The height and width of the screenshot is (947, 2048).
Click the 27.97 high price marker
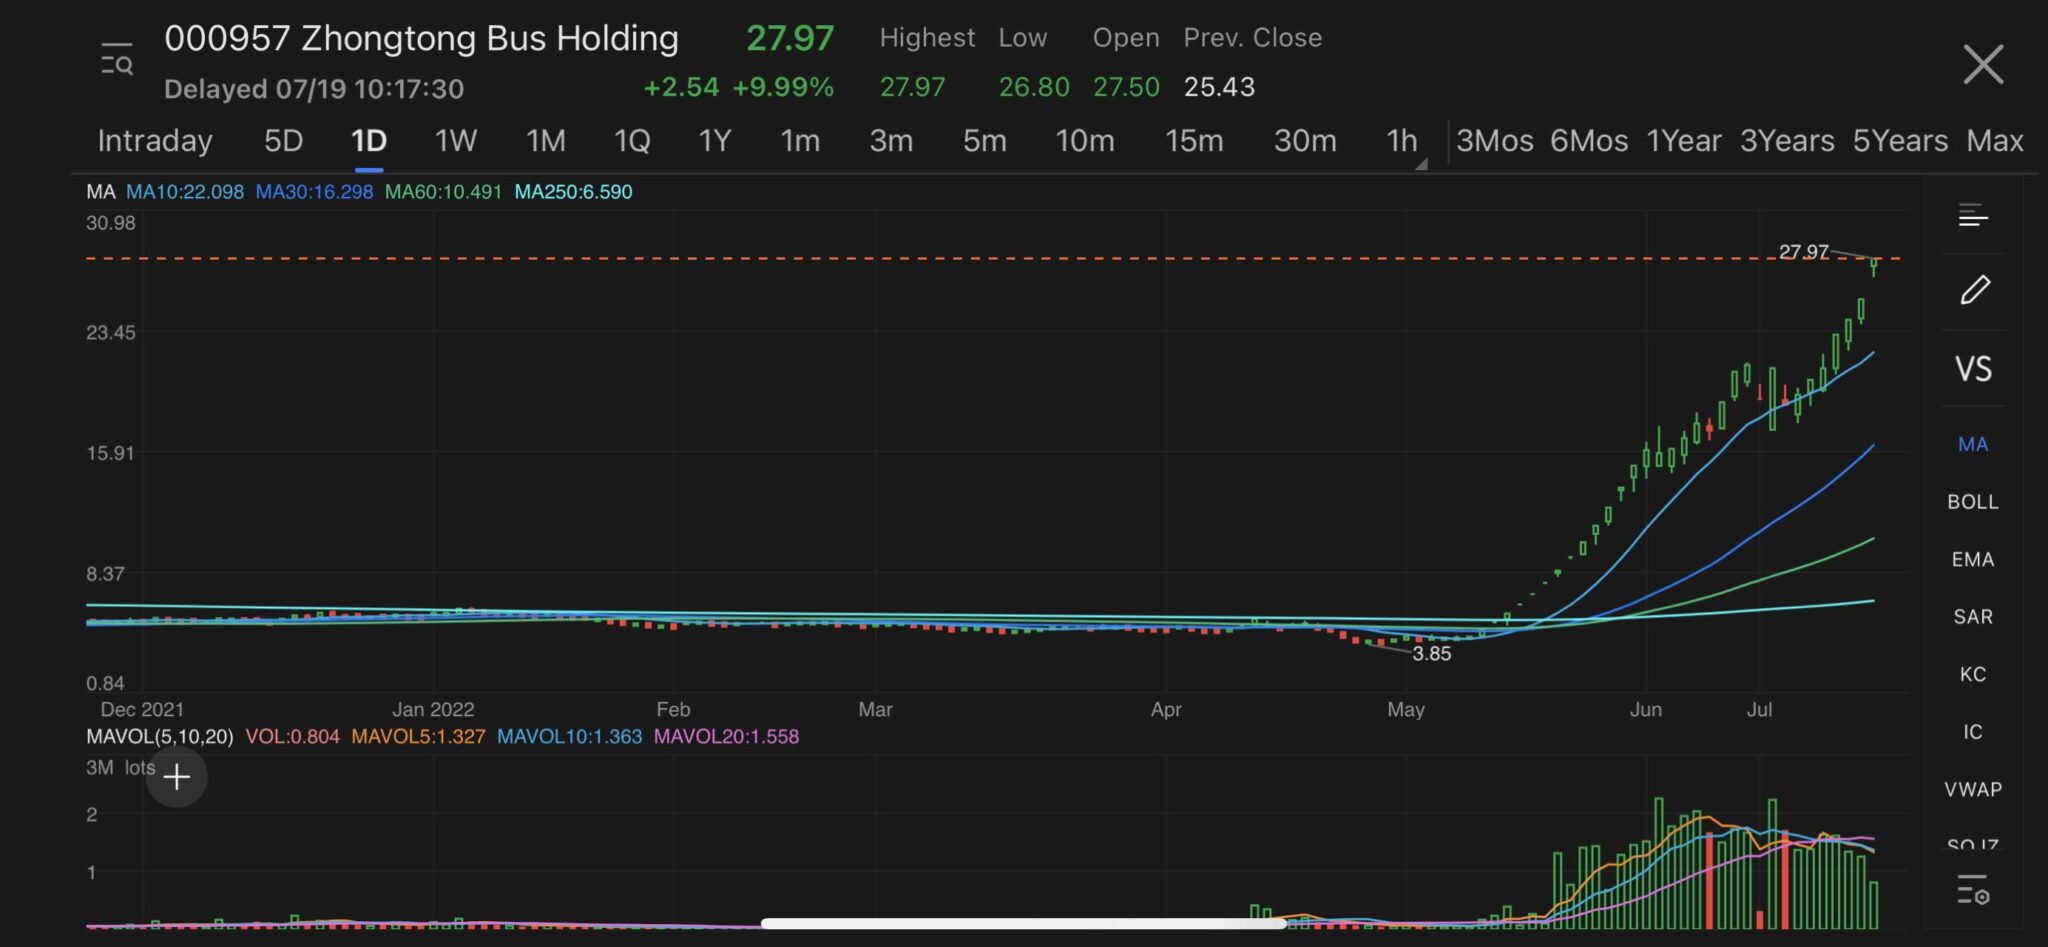[x=1804, y=252]
